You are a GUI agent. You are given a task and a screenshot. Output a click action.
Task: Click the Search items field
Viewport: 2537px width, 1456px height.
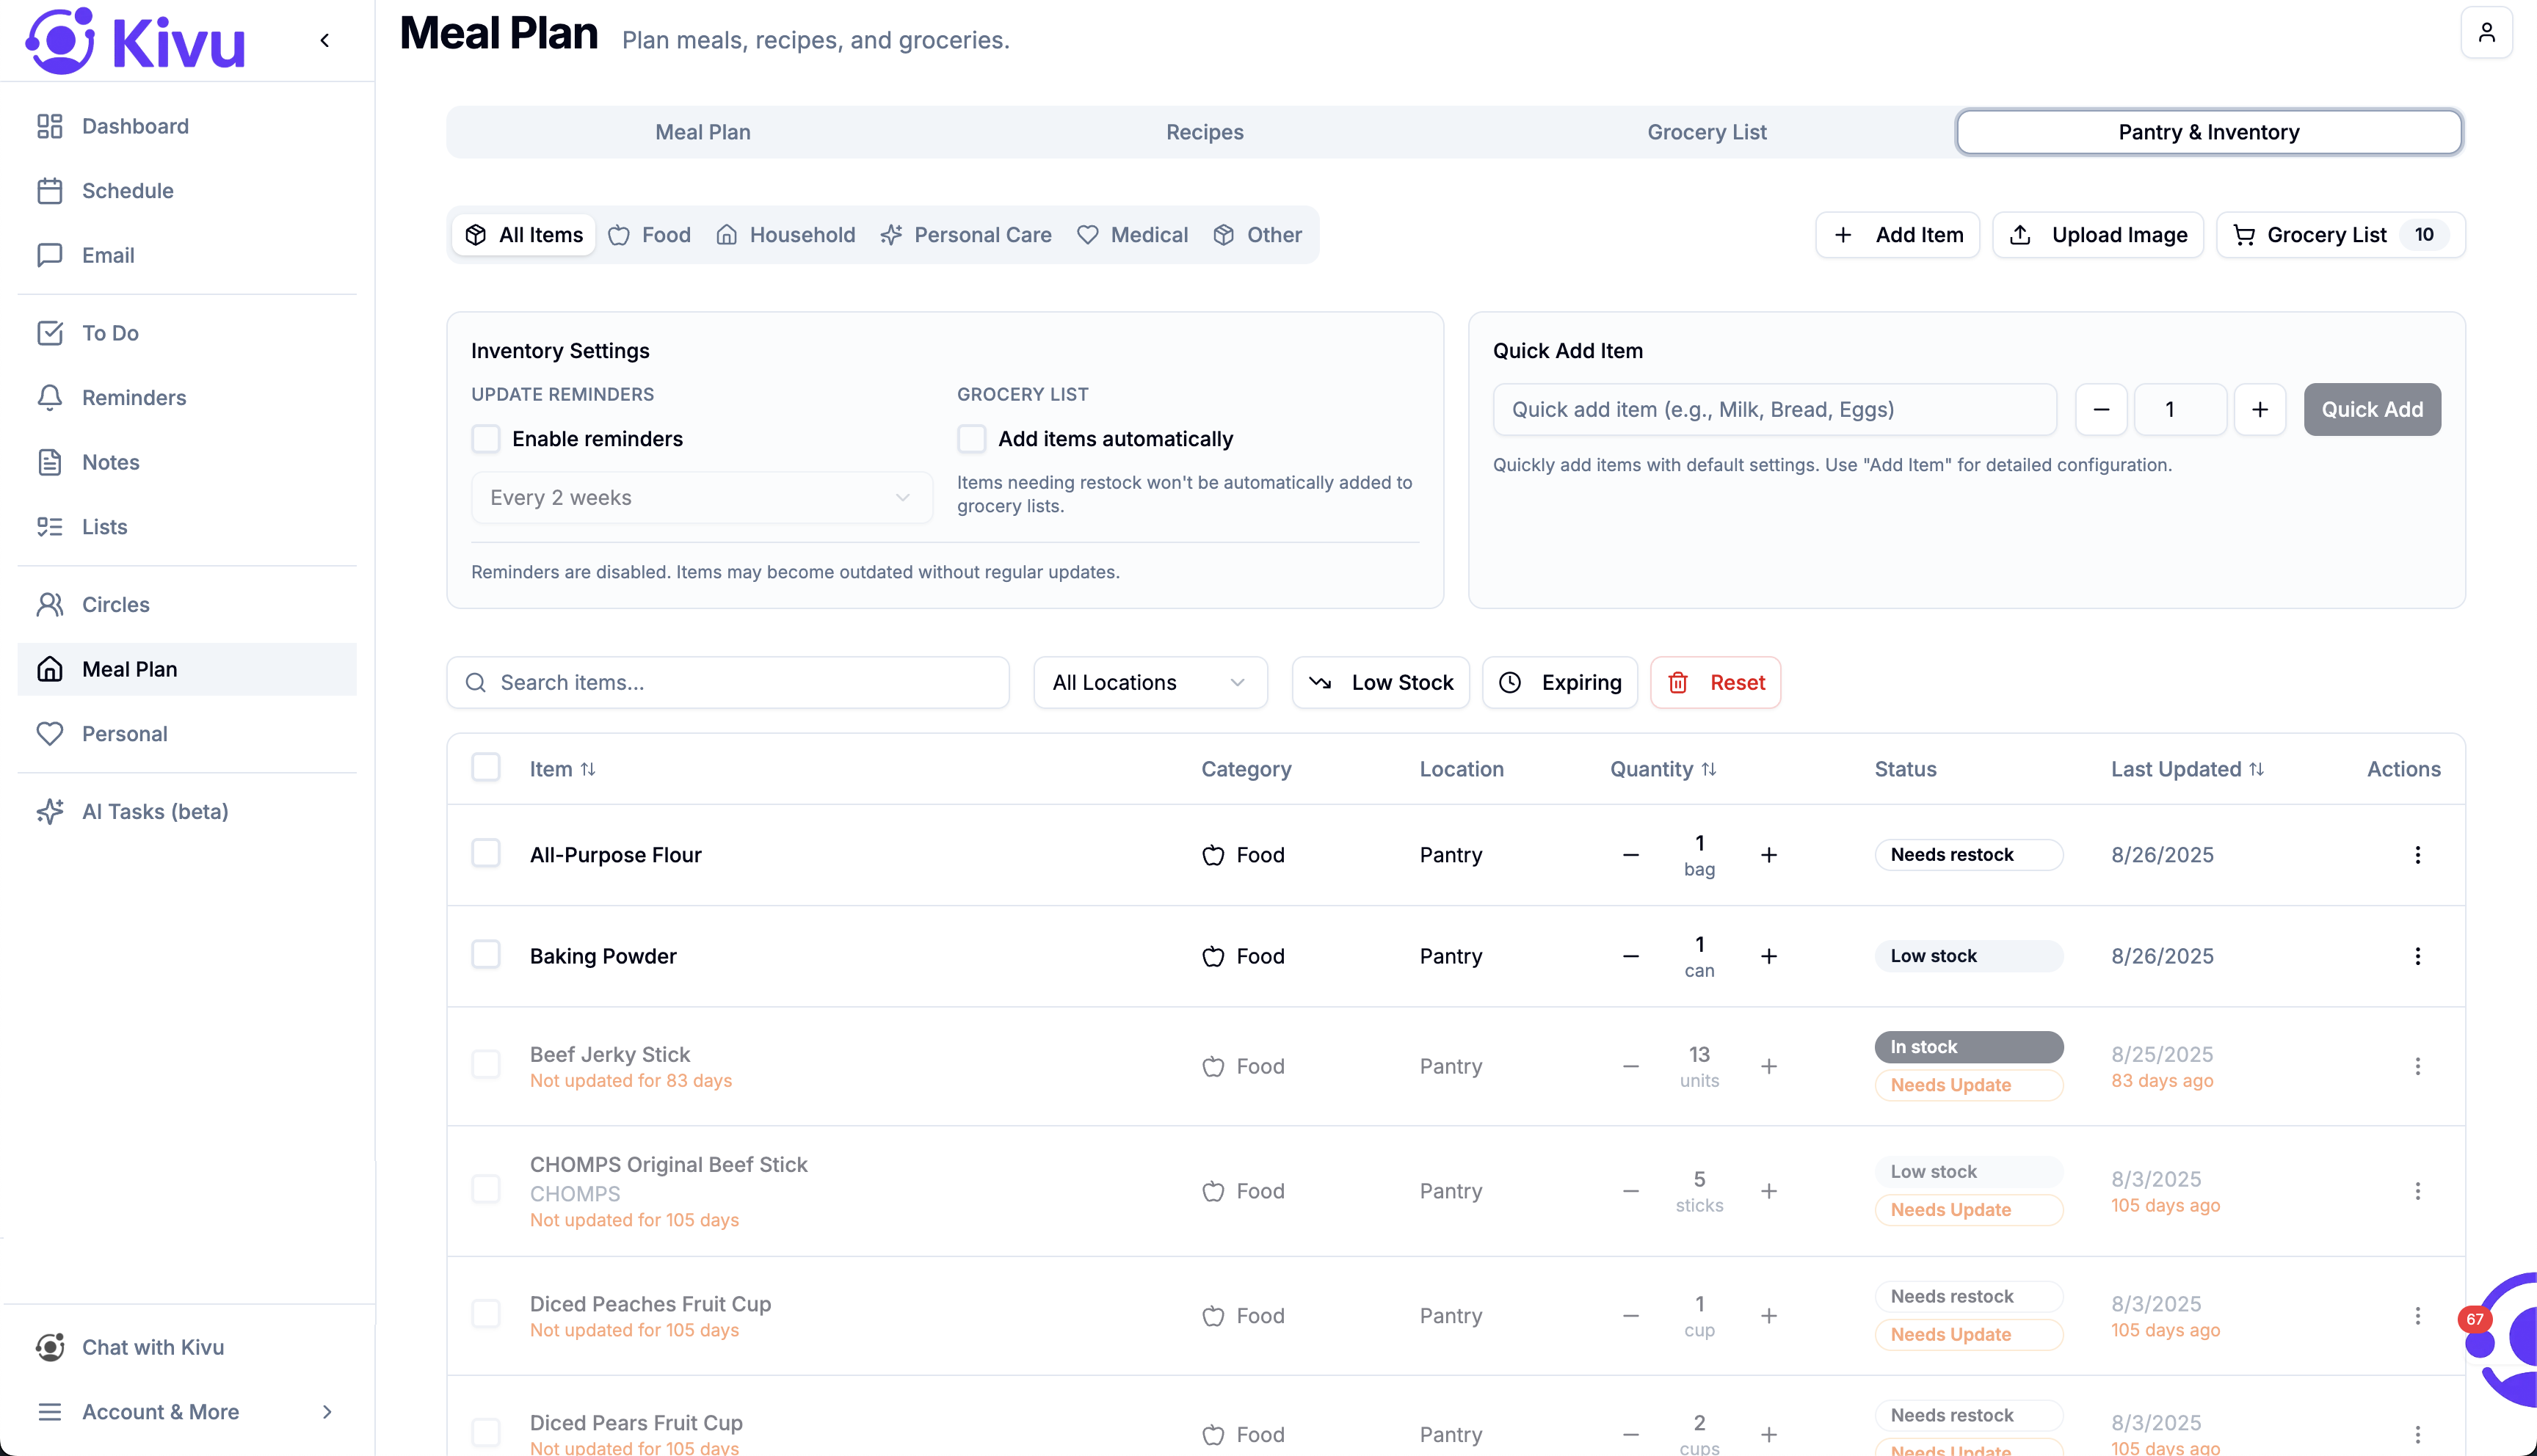728,682
